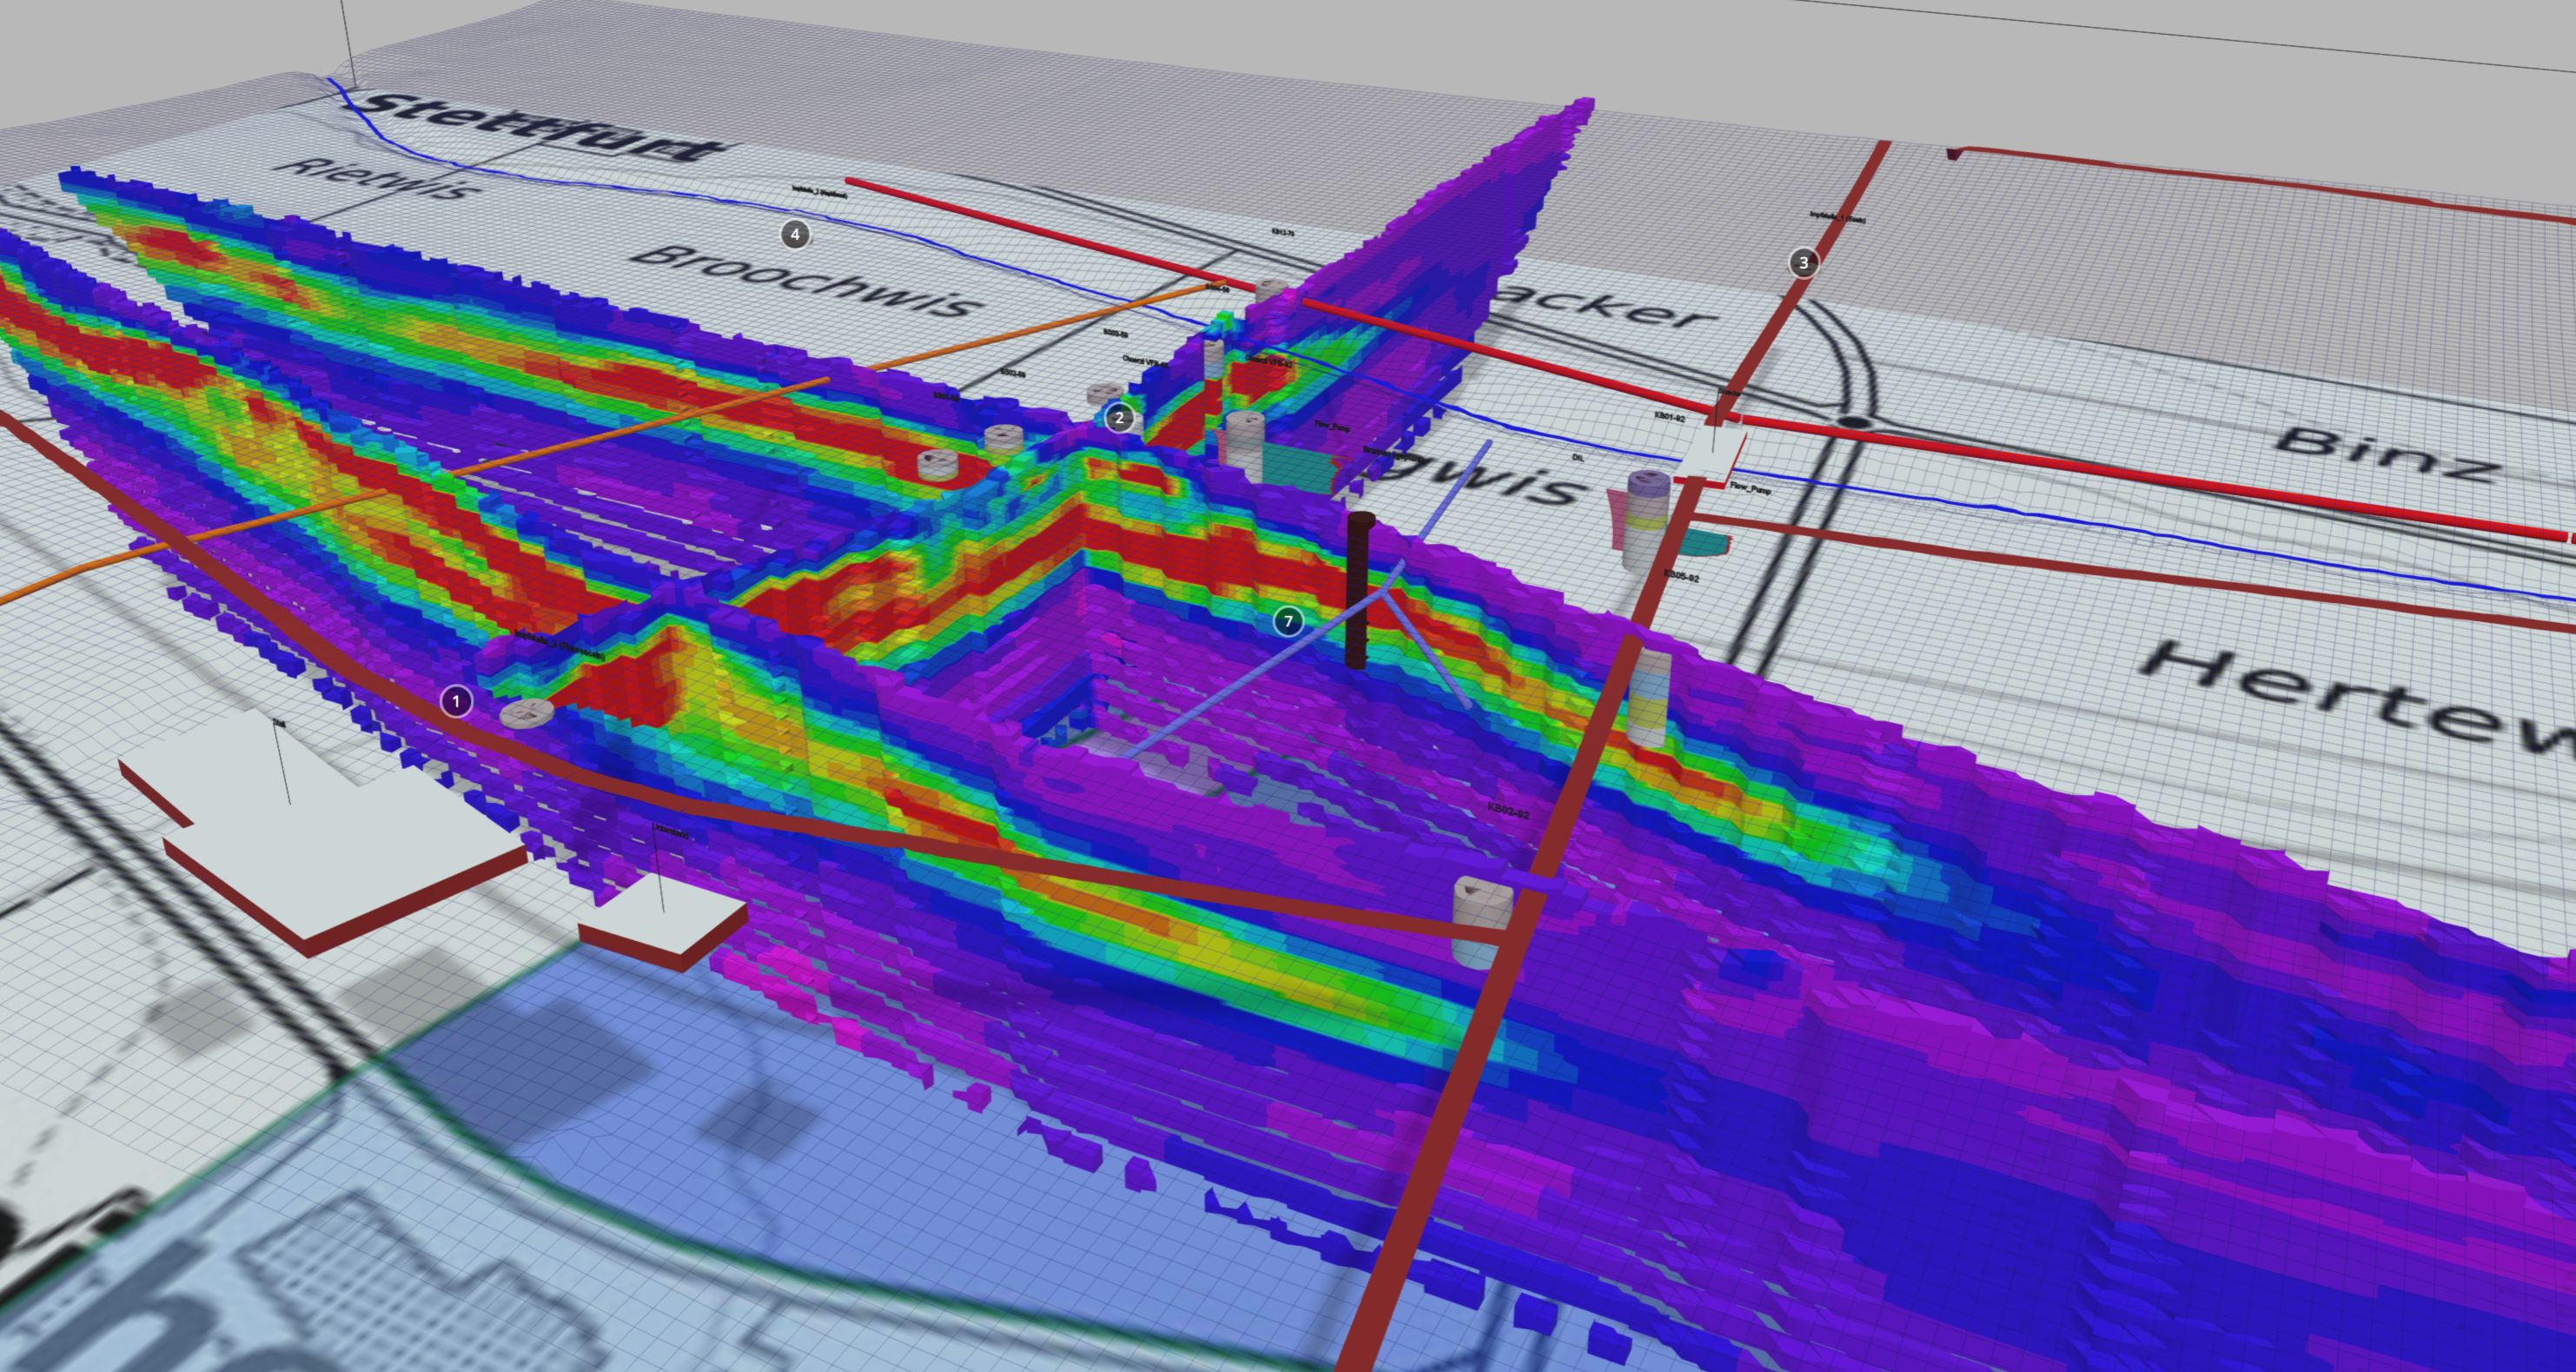The height and width of the screenshot is (1372, 2576).
Task: Click the numbered hotspot marker 1
Action: [456, 702]
